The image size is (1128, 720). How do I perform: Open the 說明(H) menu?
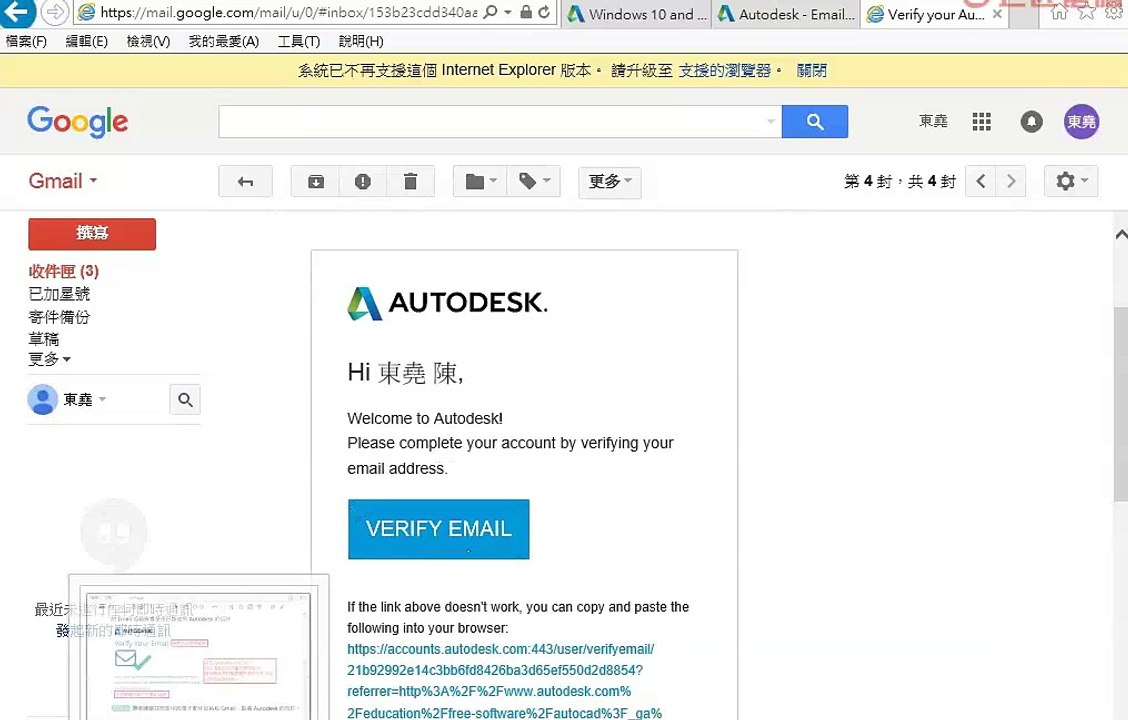(x=360, y=41)
